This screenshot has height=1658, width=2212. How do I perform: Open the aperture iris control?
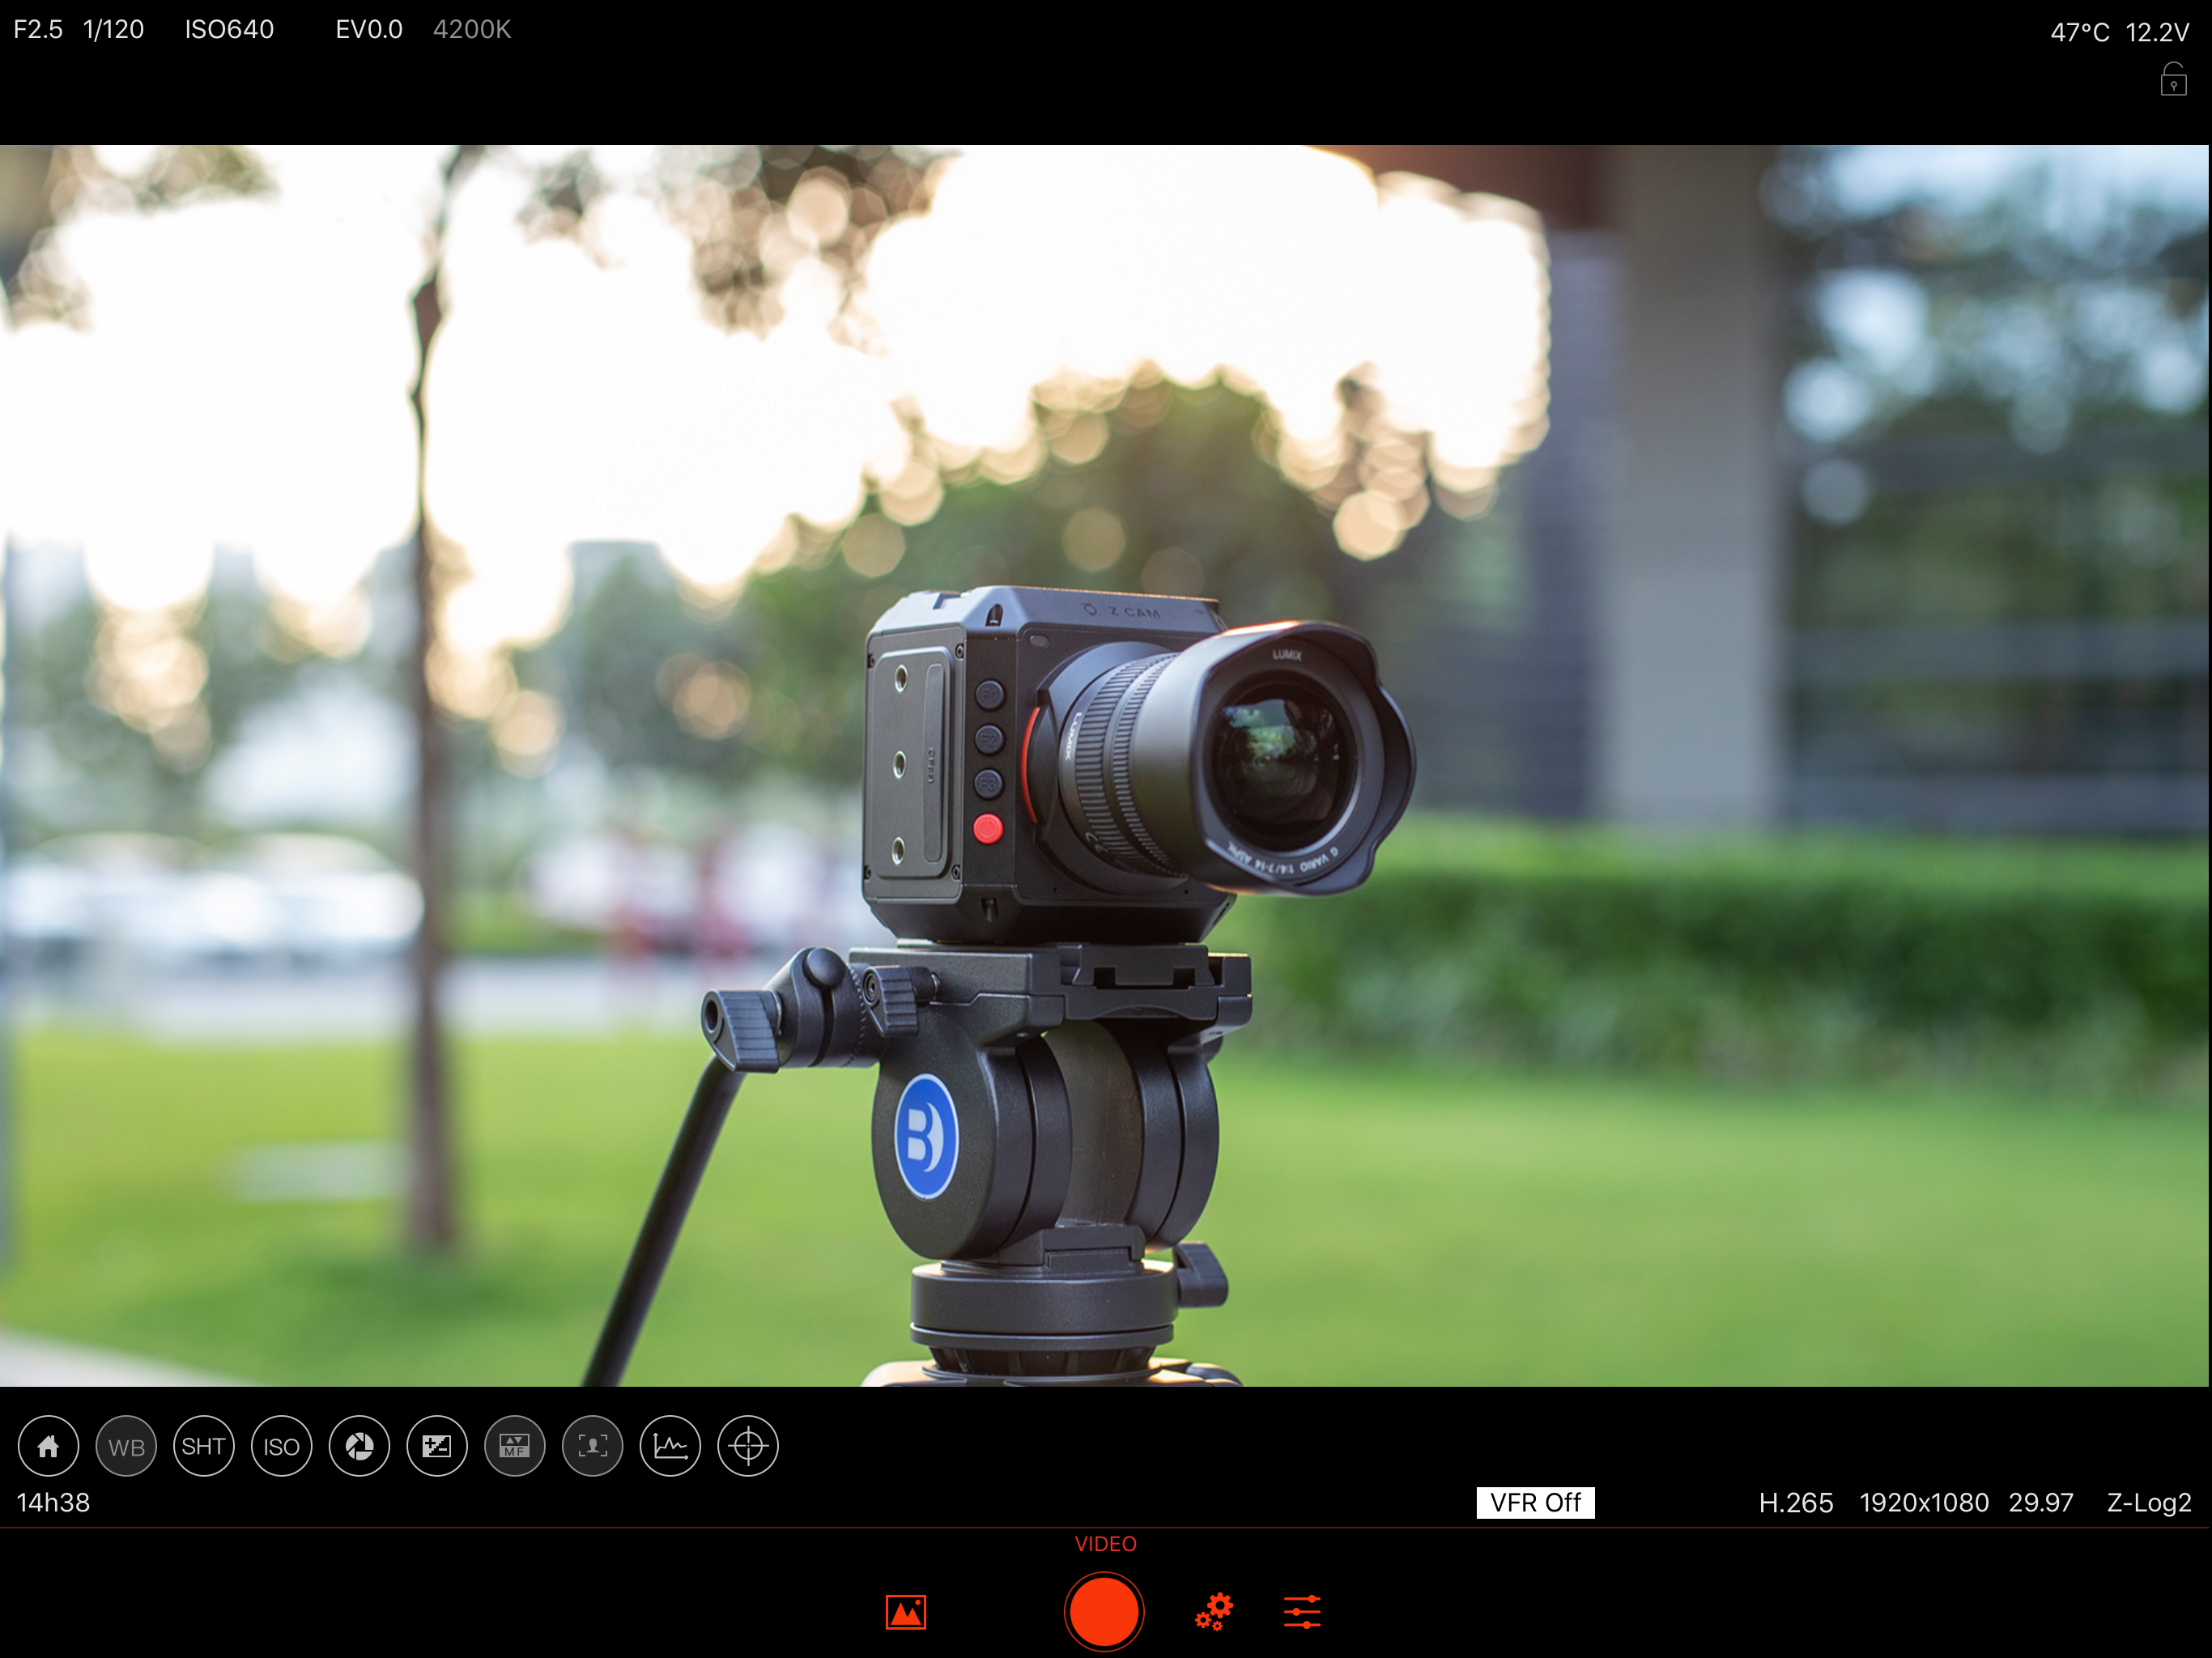click(359, 1446)
